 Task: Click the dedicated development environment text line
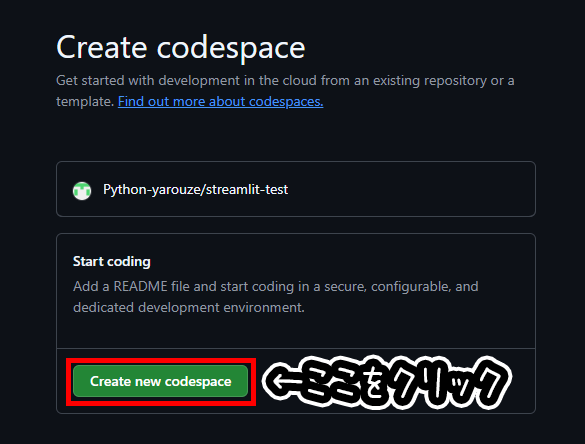click(189, 307)
